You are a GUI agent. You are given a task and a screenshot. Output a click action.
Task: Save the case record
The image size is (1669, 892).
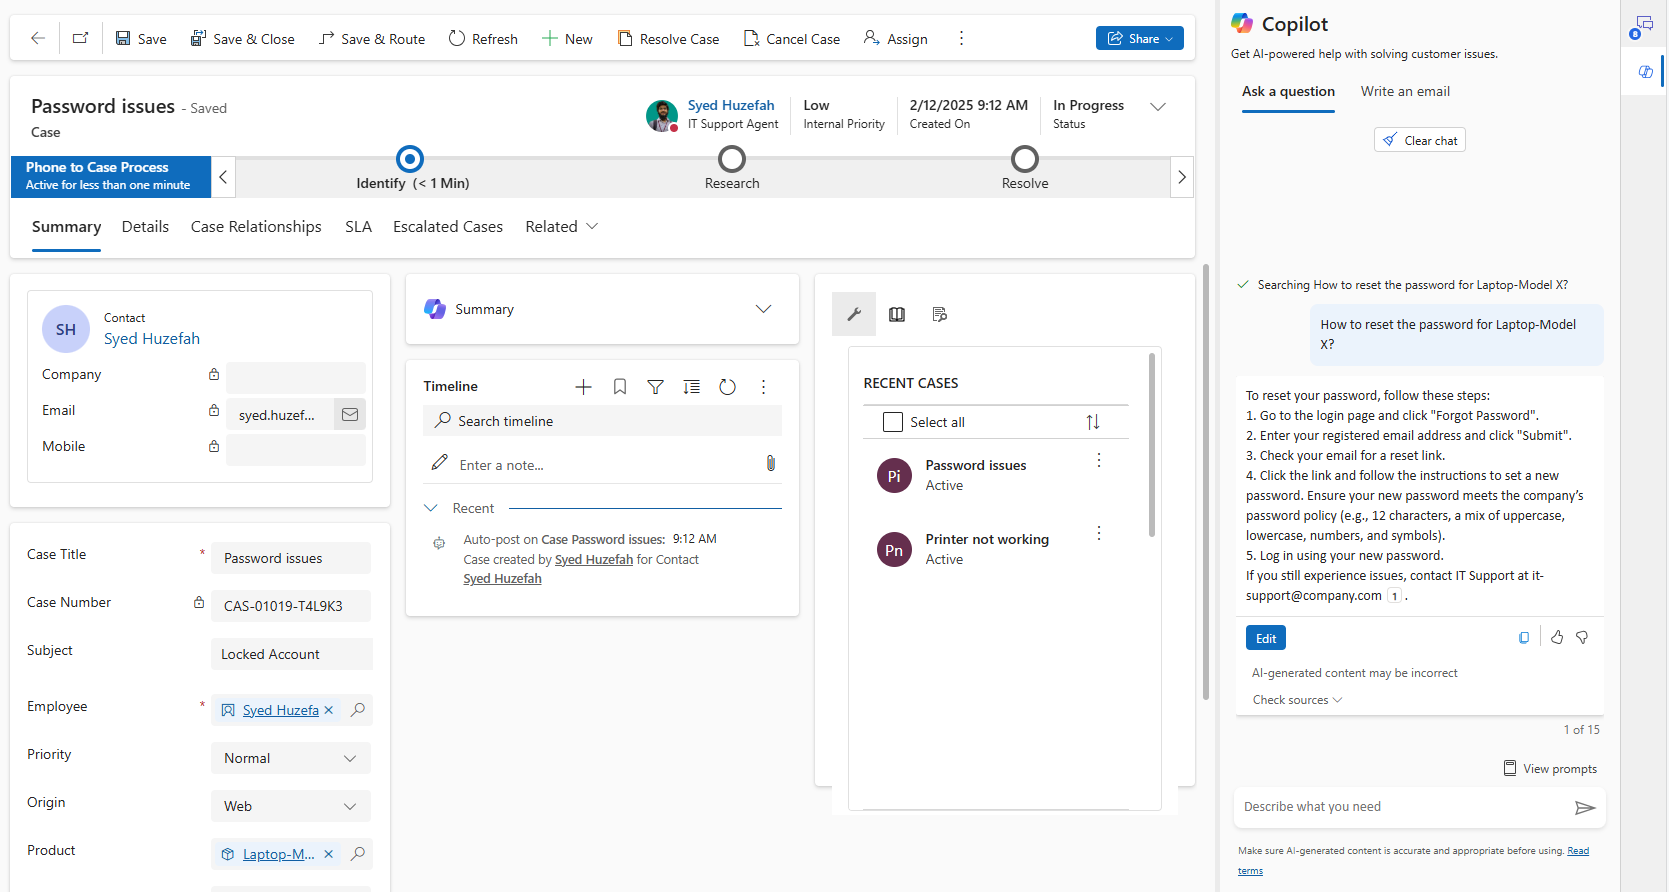141,39
